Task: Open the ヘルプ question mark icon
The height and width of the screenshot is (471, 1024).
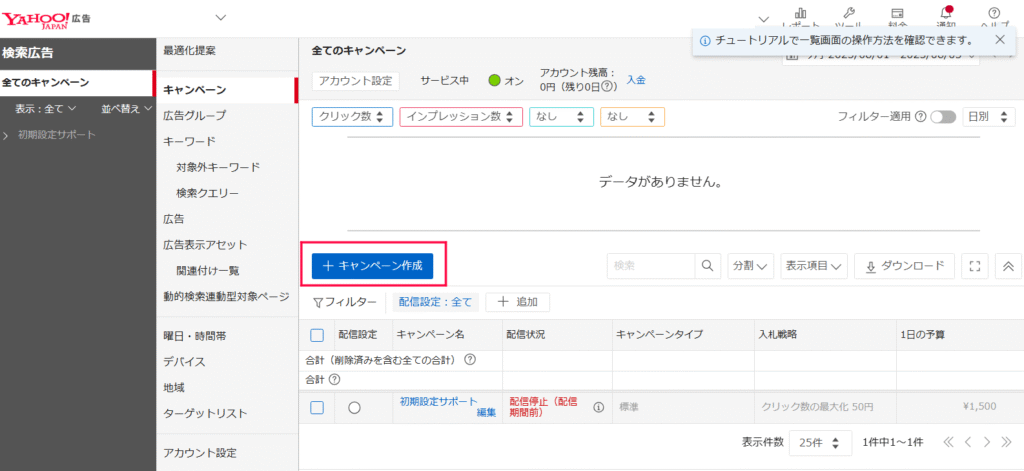Action: [995, 13]
